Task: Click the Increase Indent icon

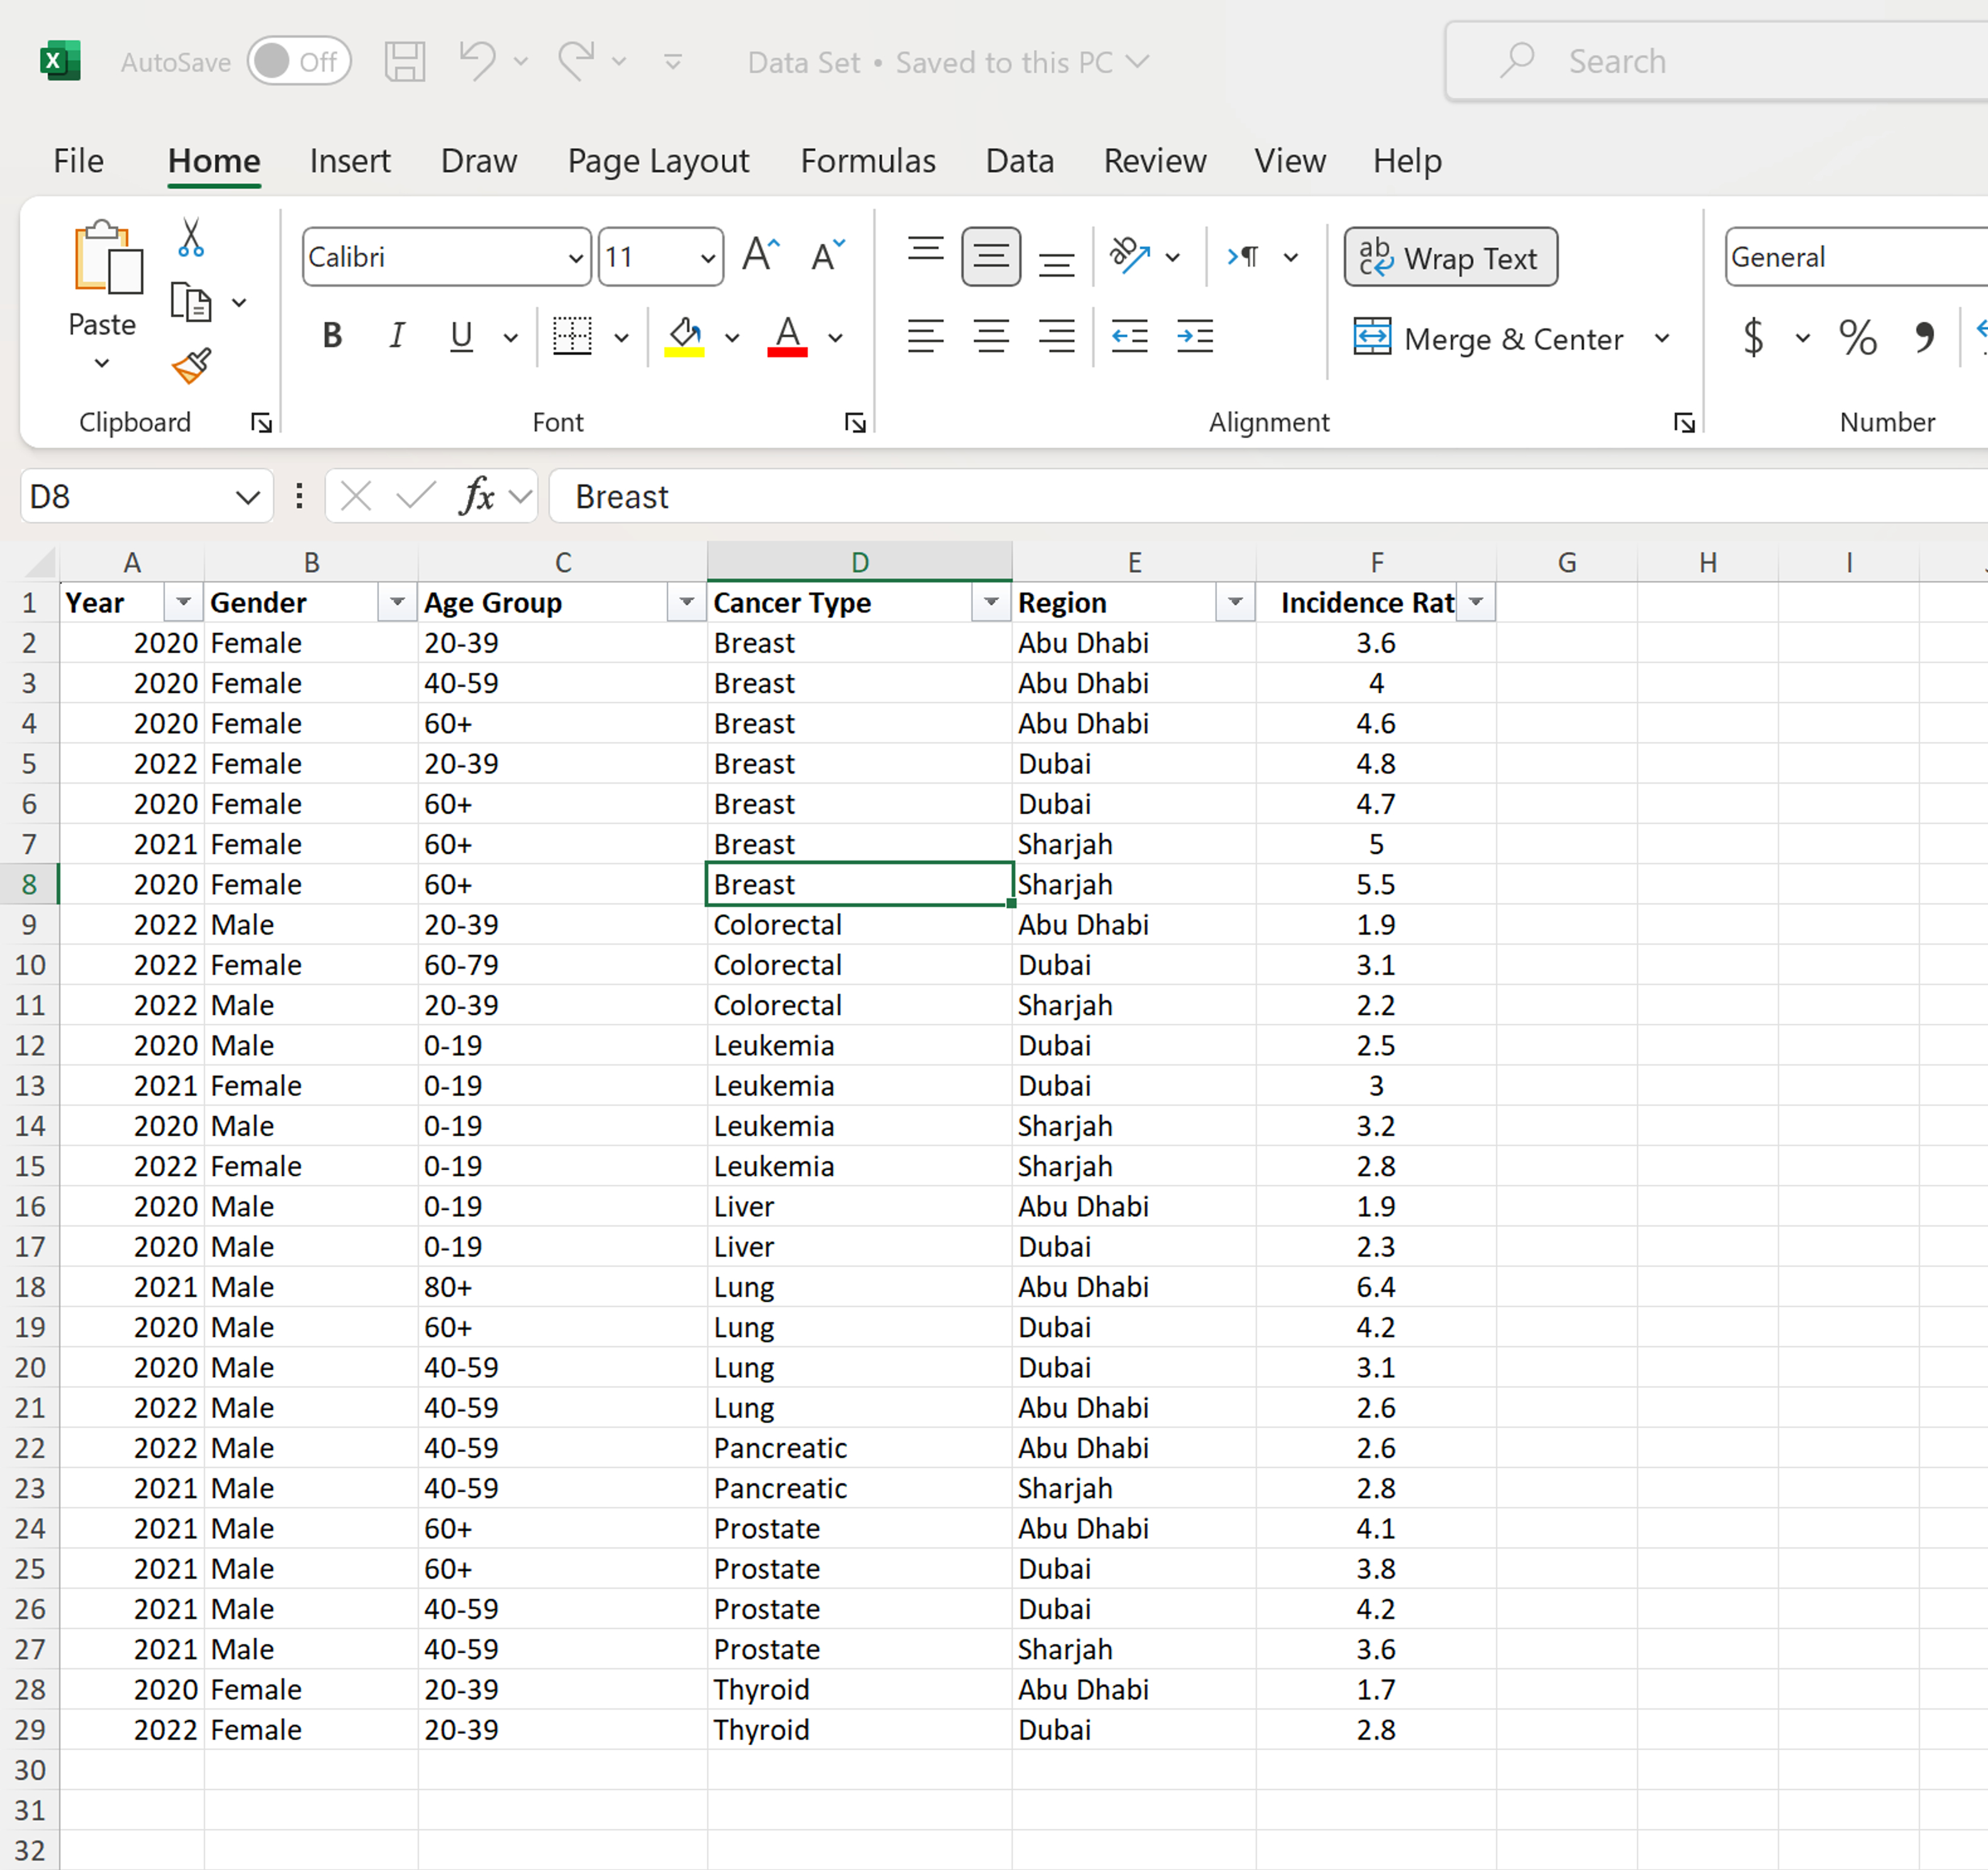Action: [1195, 337]
